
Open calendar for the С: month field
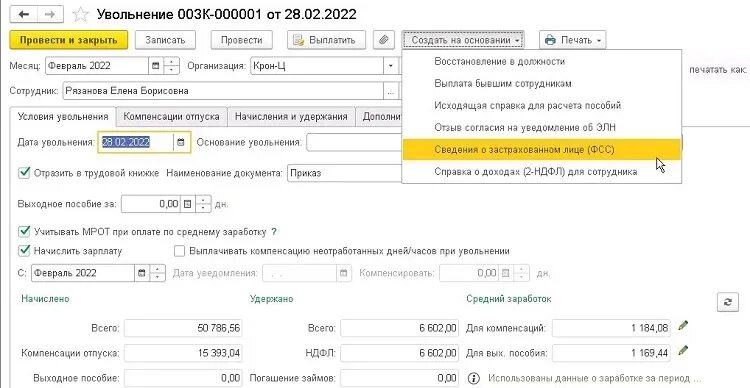coord(142,273)
